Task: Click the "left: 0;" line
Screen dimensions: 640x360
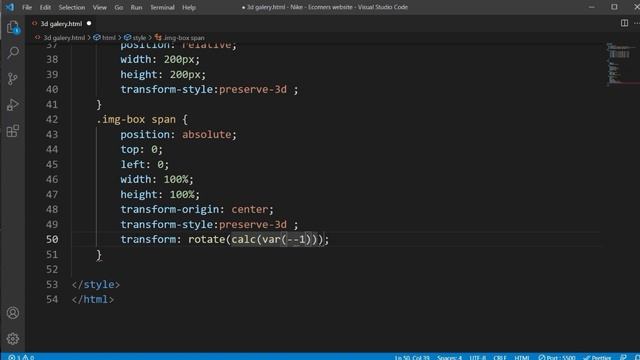Action: pos(144,164)
